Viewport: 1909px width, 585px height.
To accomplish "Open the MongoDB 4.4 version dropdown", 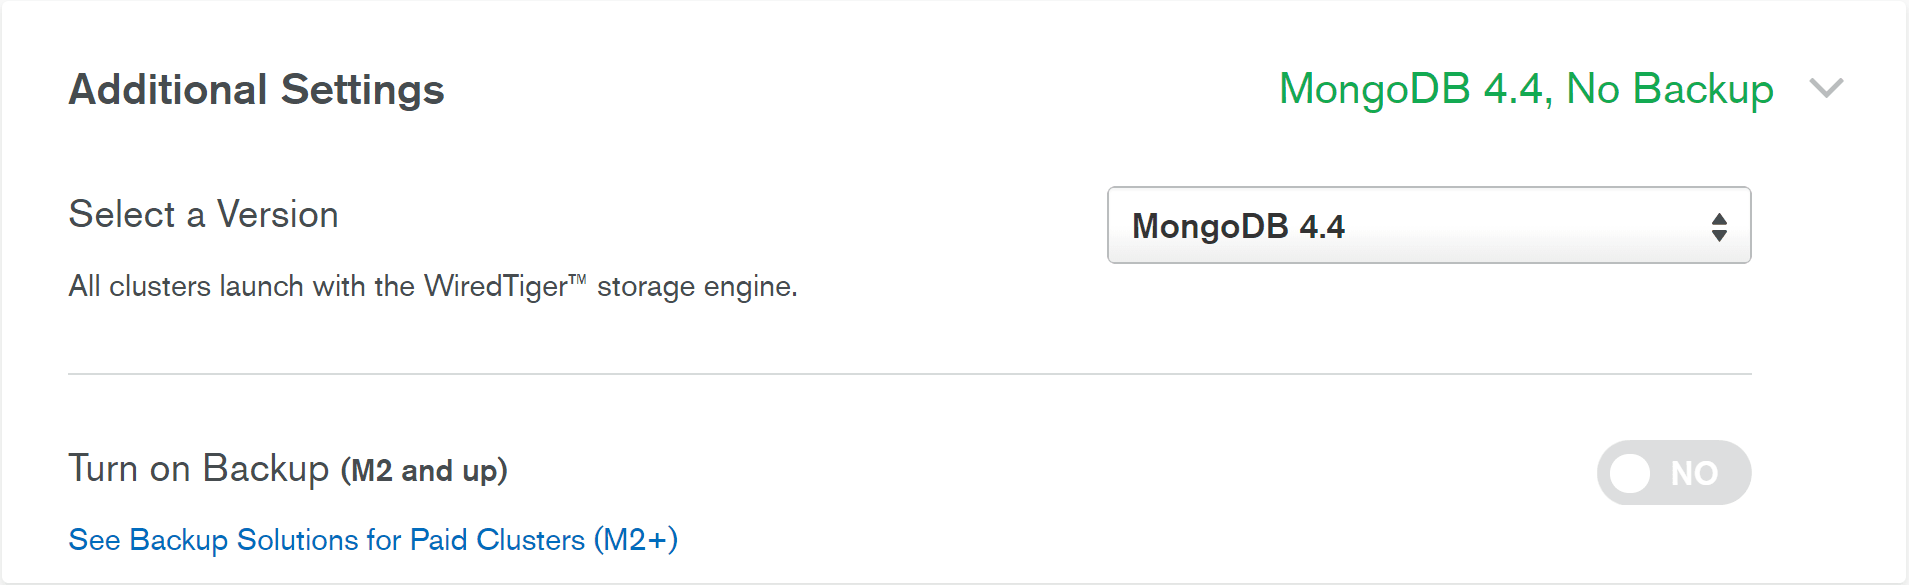I will [x=1428, y=226].
